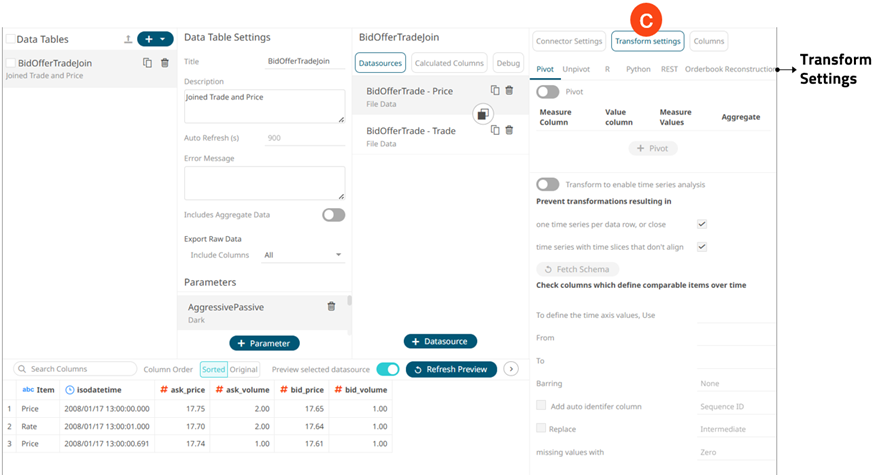Click the isodatetime clock column icon
This screenshot has width=875, height=475.
[x=70, y=390]
